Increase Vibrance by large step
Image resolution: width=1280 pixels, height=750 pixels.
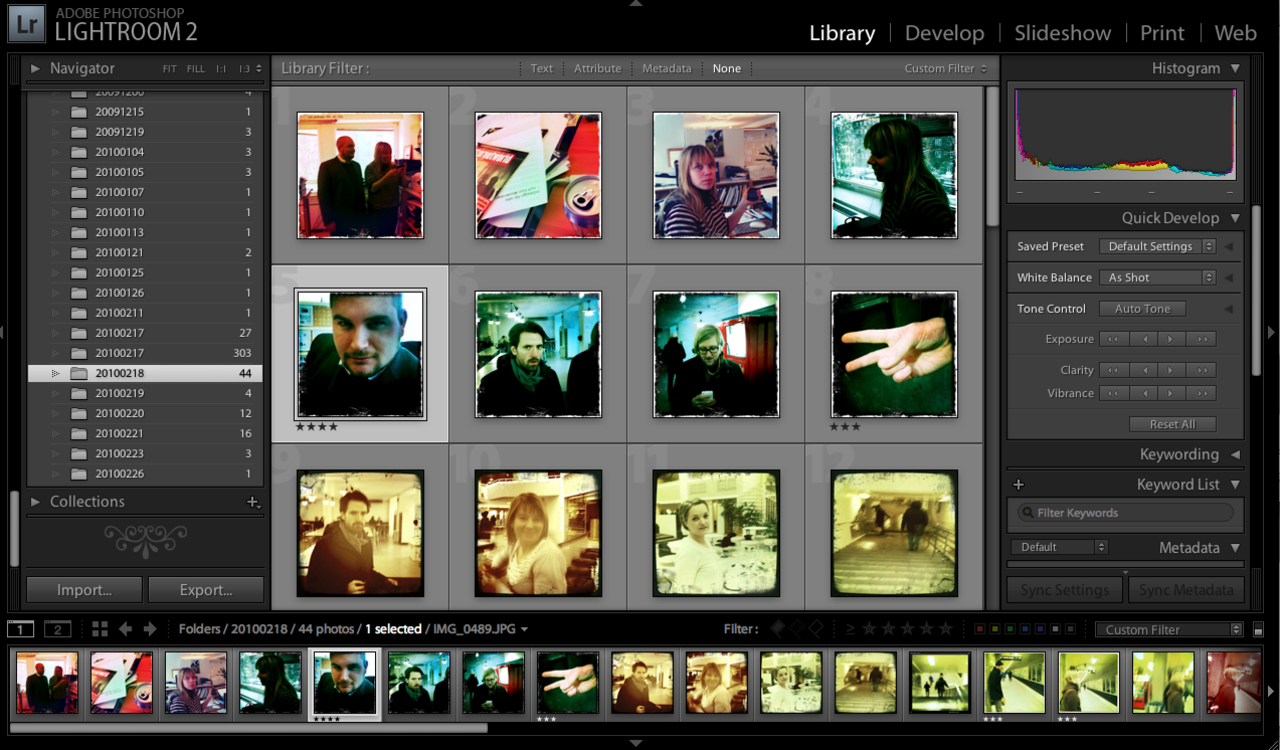[x=1201, y=393]
